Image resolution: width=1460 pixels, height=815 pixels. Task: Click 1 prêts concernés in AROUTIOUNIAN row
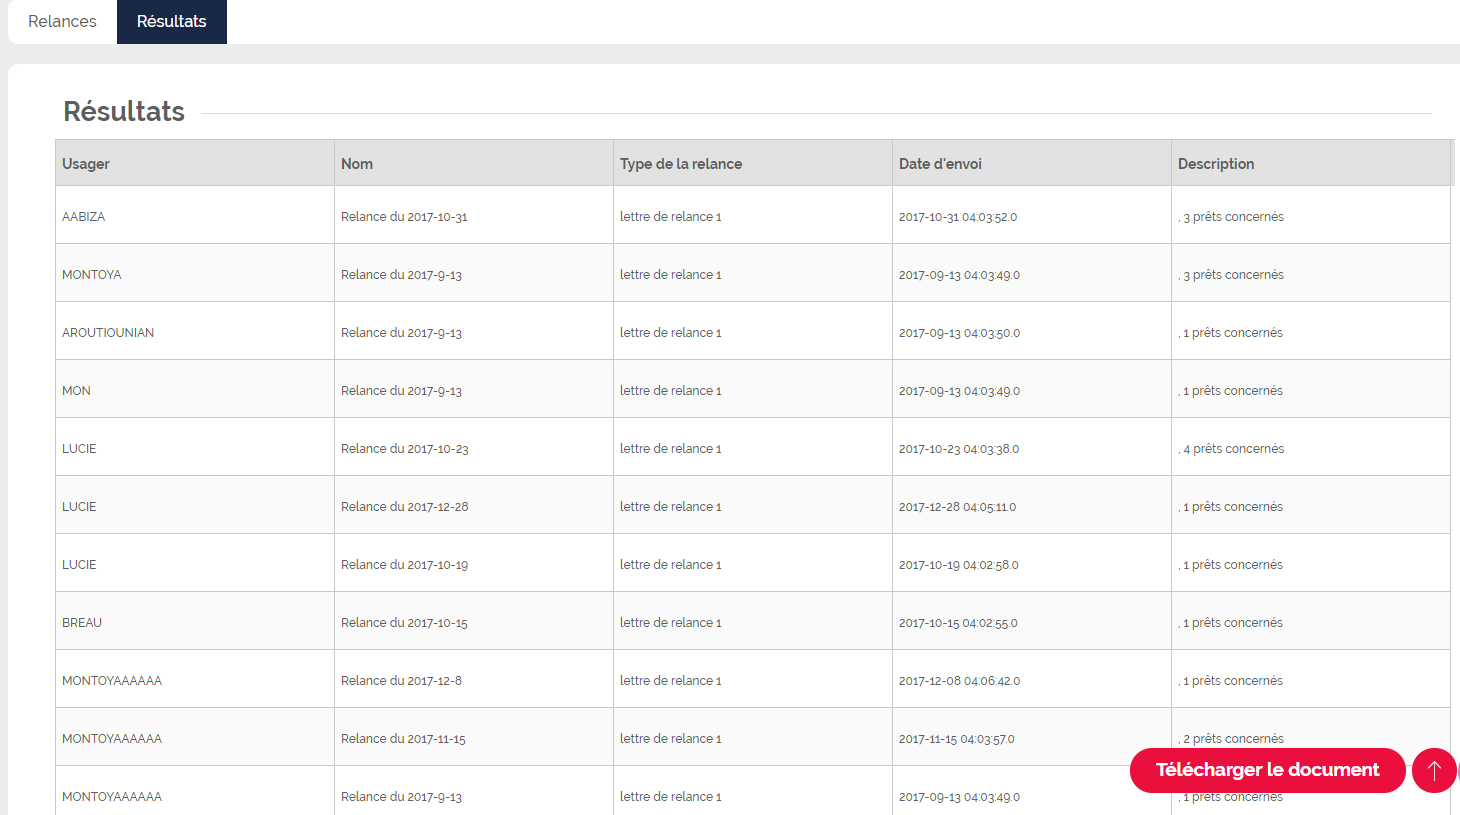click(x=1230, y=333)
